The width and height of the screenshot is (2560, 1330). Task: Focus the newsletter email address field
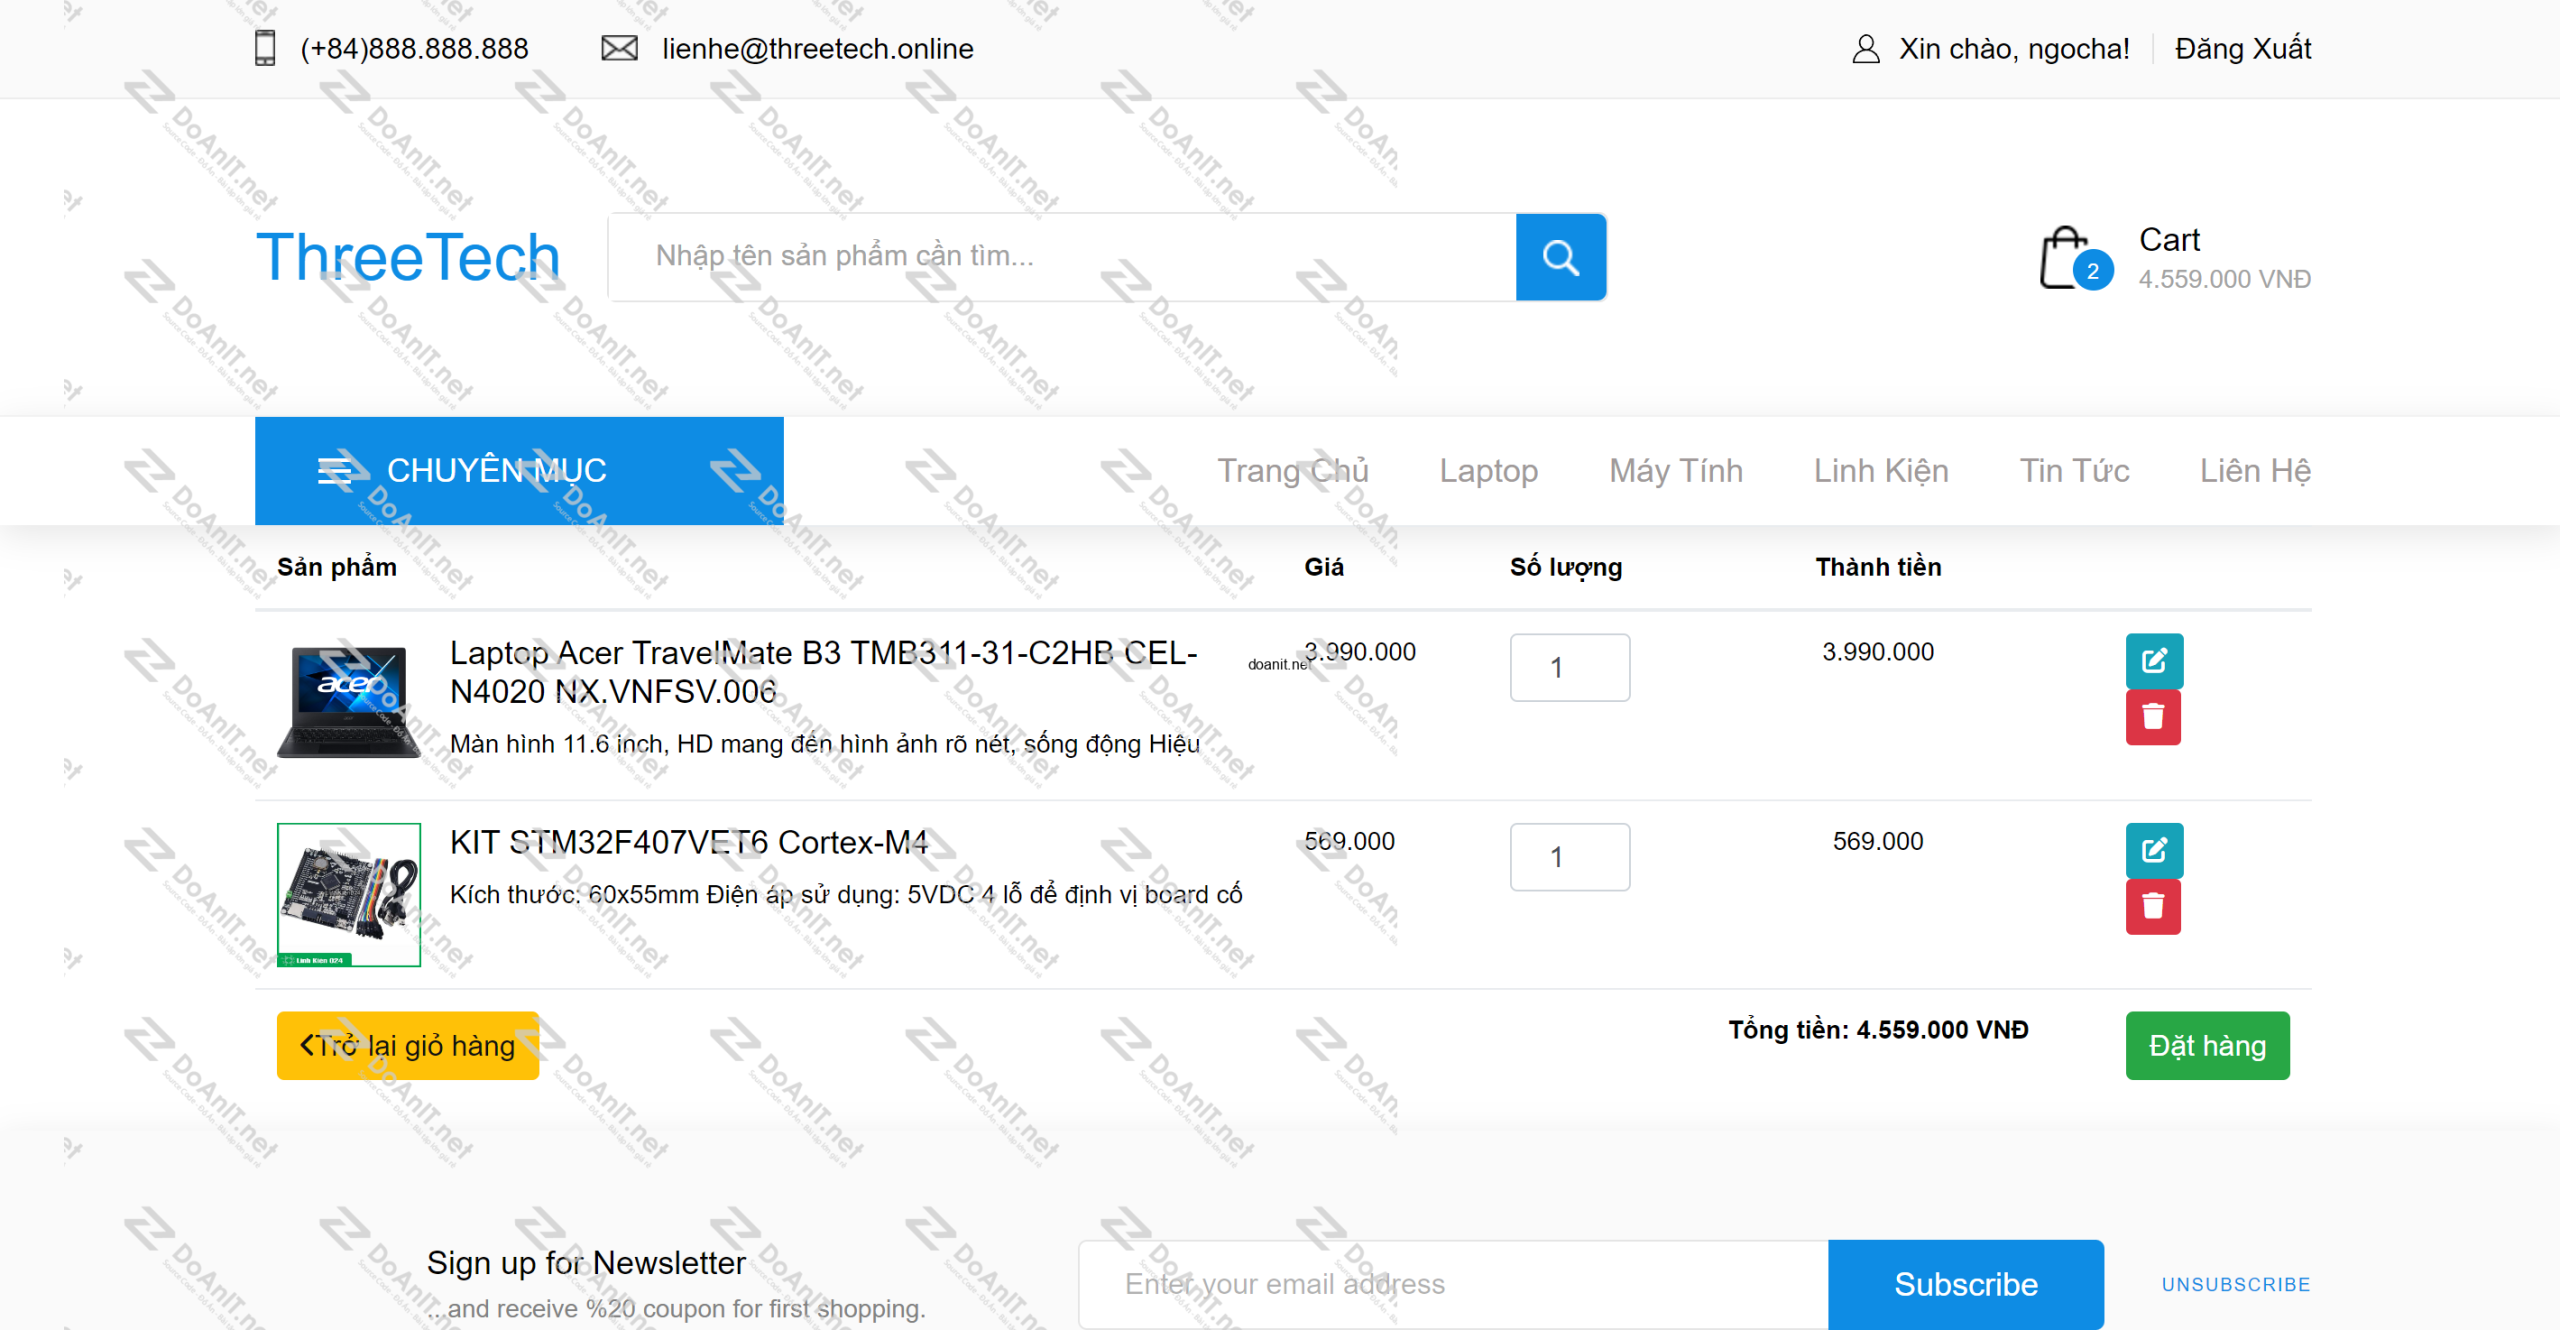click(x=1453, y=1284)
